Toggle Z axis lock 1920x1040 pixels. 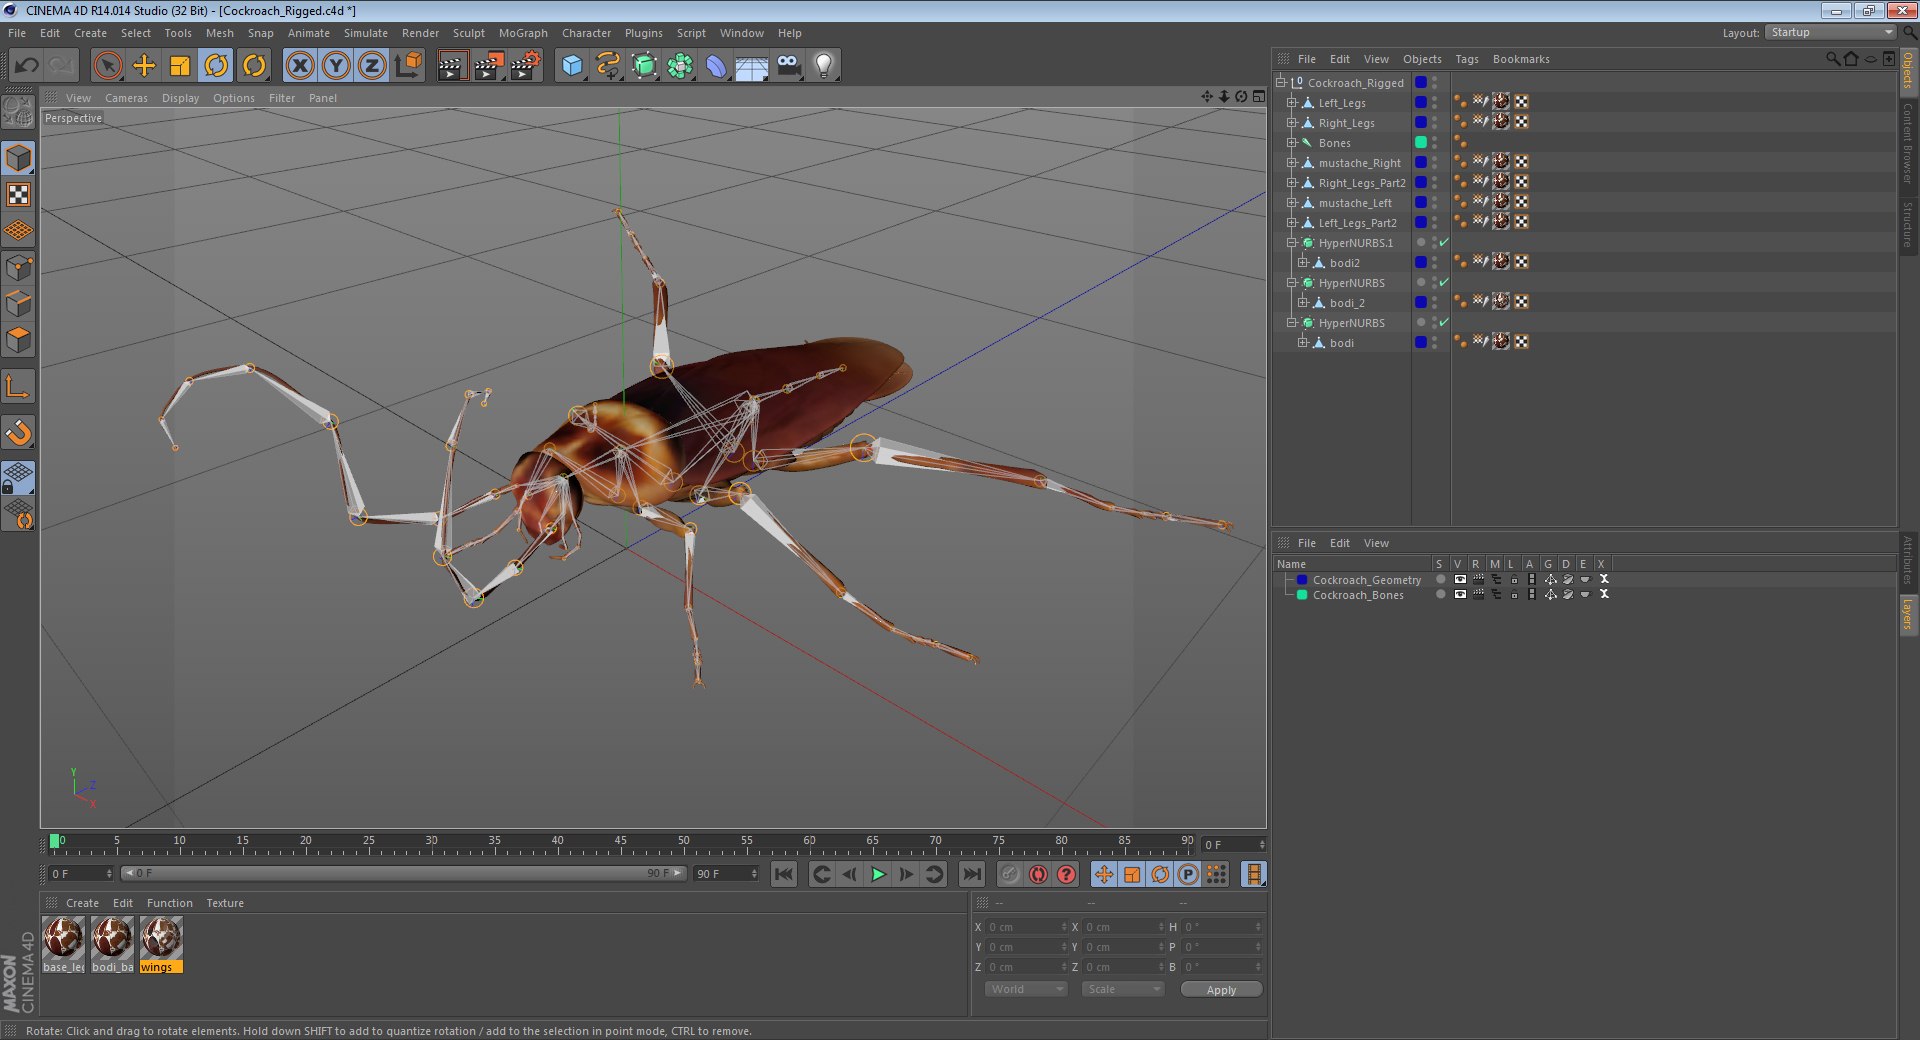(x=372, y=66)
